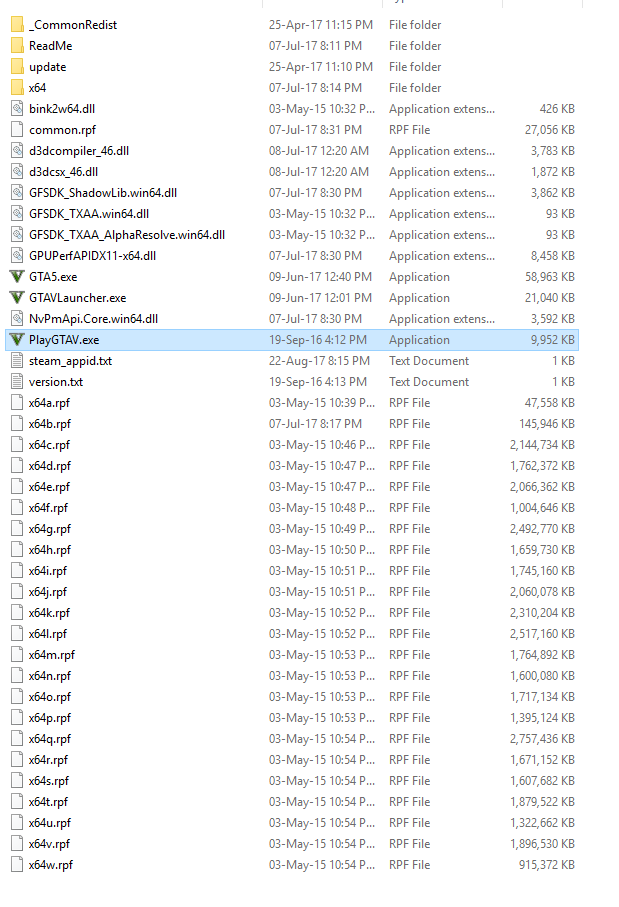
Task: Select the update folder icon
Action: point(17,67)
